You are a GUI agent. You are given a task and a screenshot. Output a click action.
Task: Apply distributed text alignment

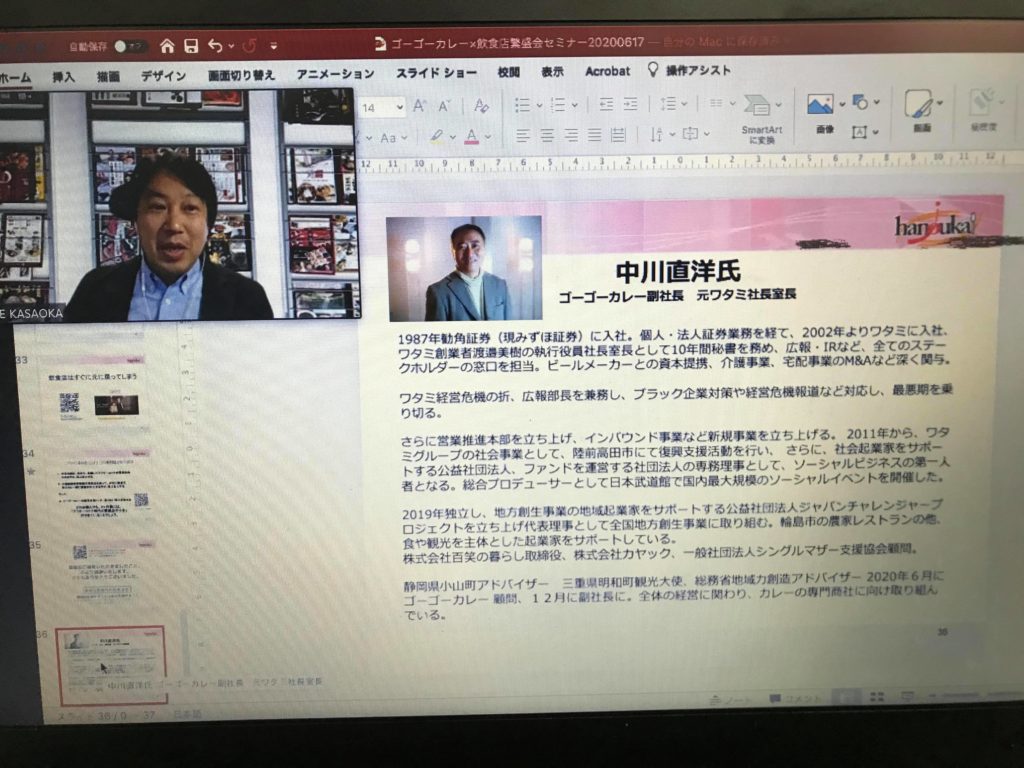pos(618,135)
